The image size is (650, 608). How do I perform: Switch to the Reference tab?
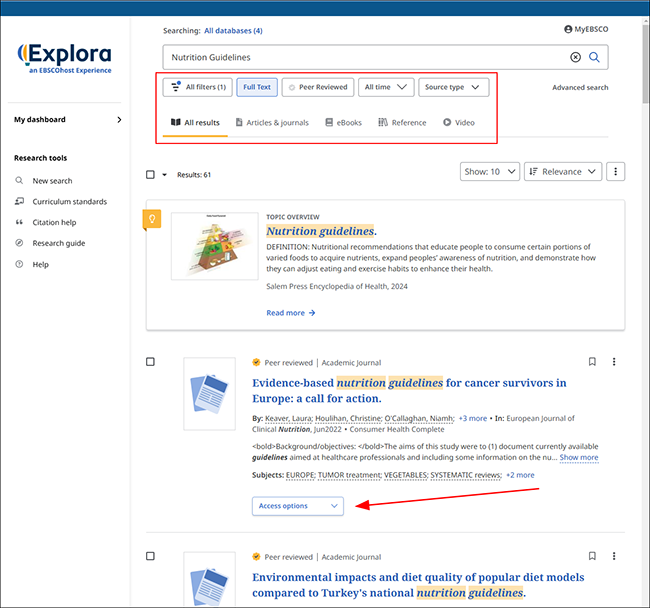[402, 123]
